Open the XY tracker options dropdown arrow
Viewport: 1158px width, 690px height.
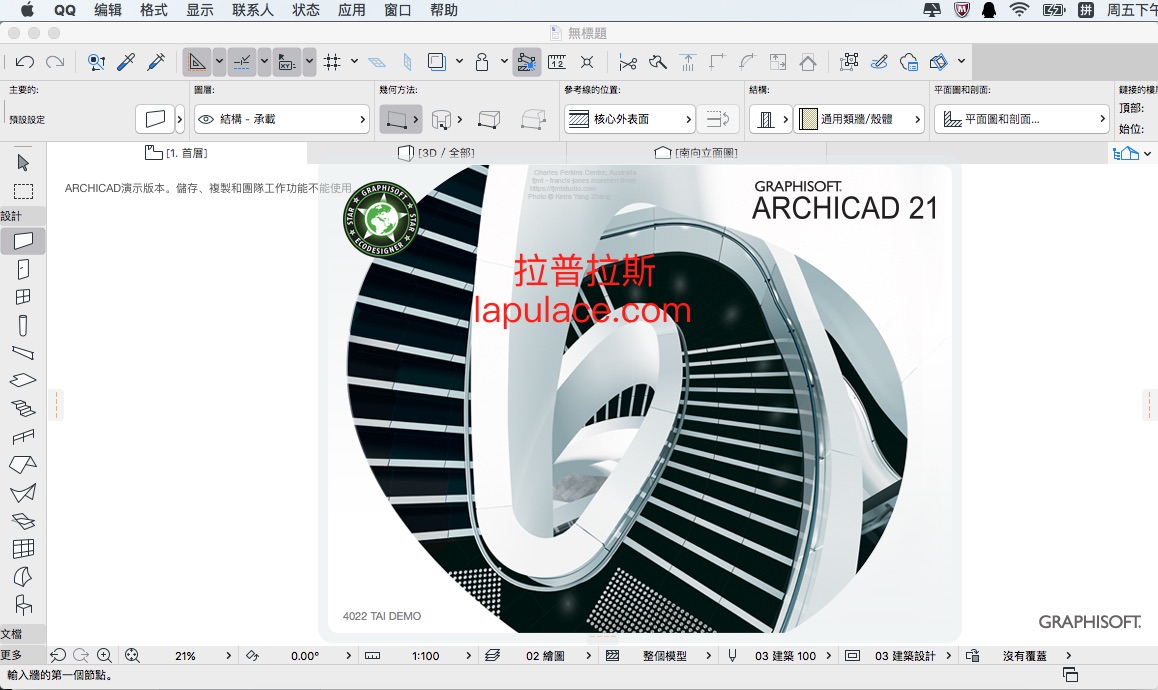click(x=309, y=62)
